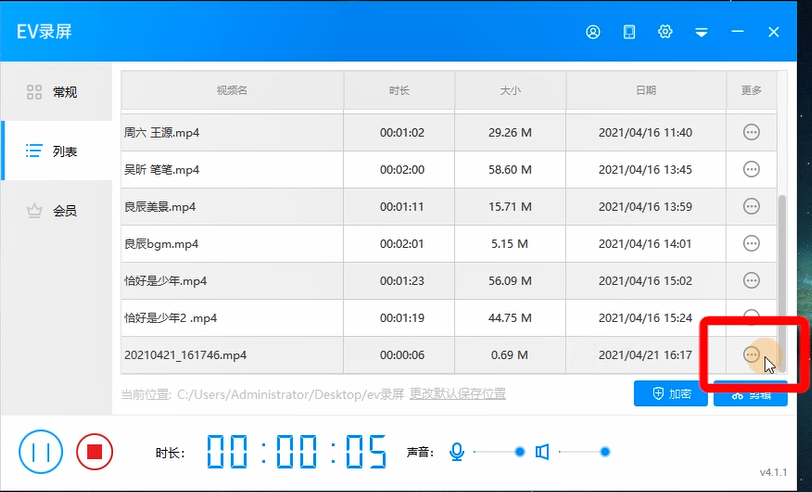Open the mobile device icon in title bar
Viewport: 812px width, 492px height.
(x=629, y=32)
